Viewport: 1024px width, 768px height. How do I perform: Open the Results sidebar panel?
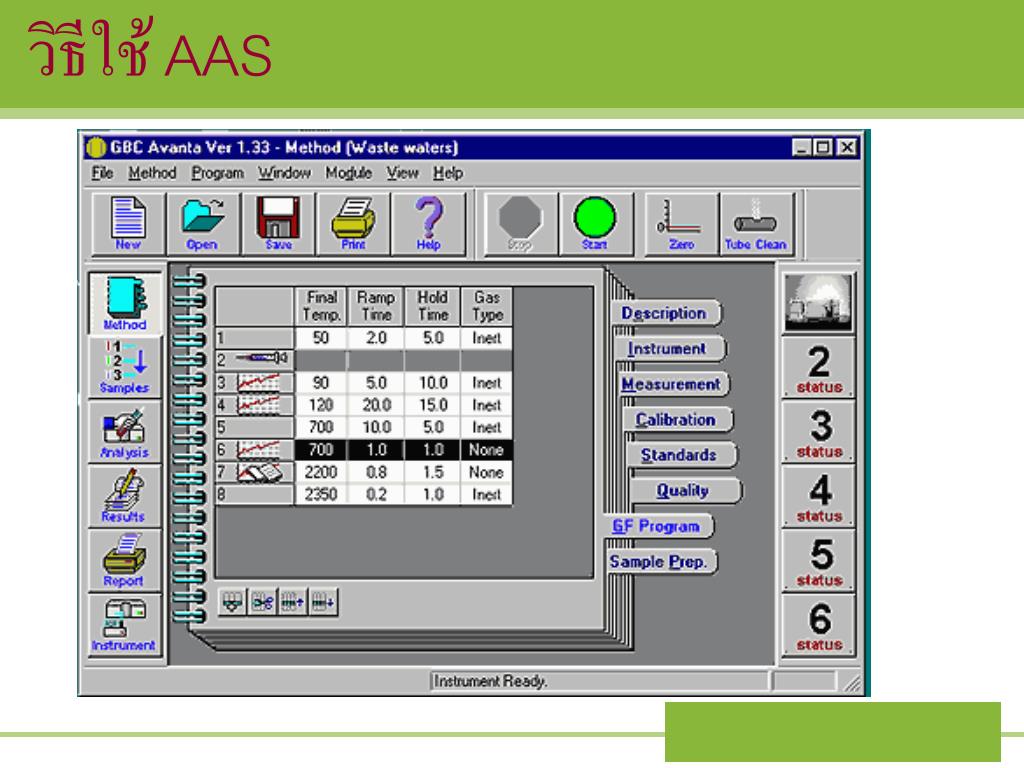click(x=124, y=496)
